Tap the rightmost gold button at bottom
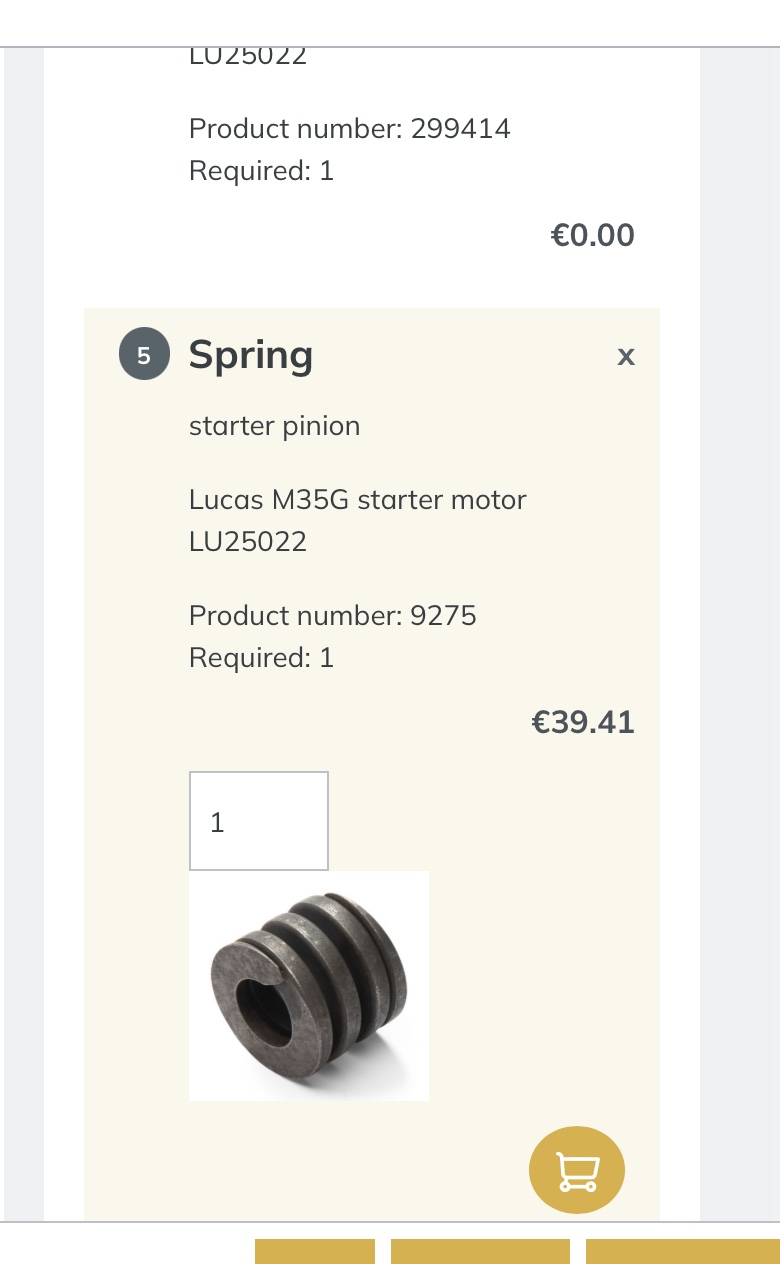The image size is (780, 1264). coord(683,1251)
